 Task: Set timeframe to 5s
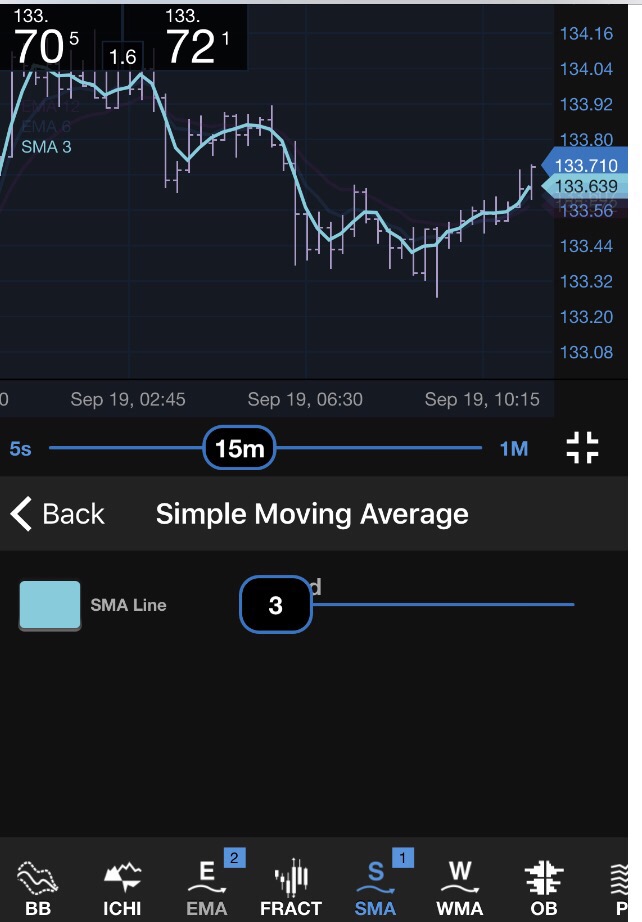pos(20,449)
